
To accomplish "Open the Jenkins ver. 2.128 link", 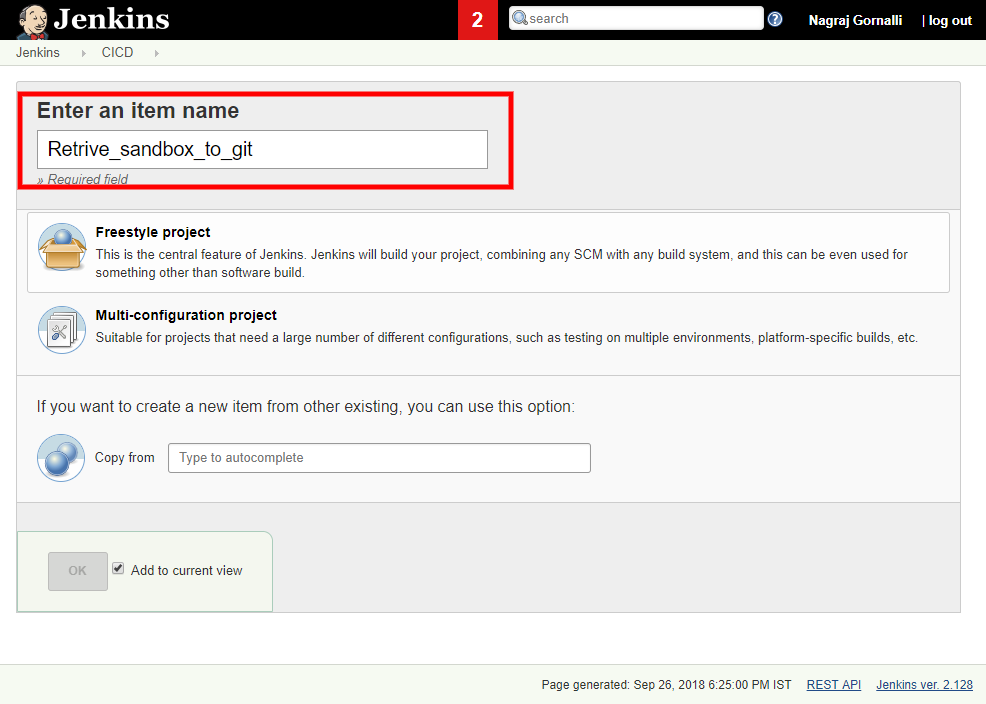I will click(924, 685).
